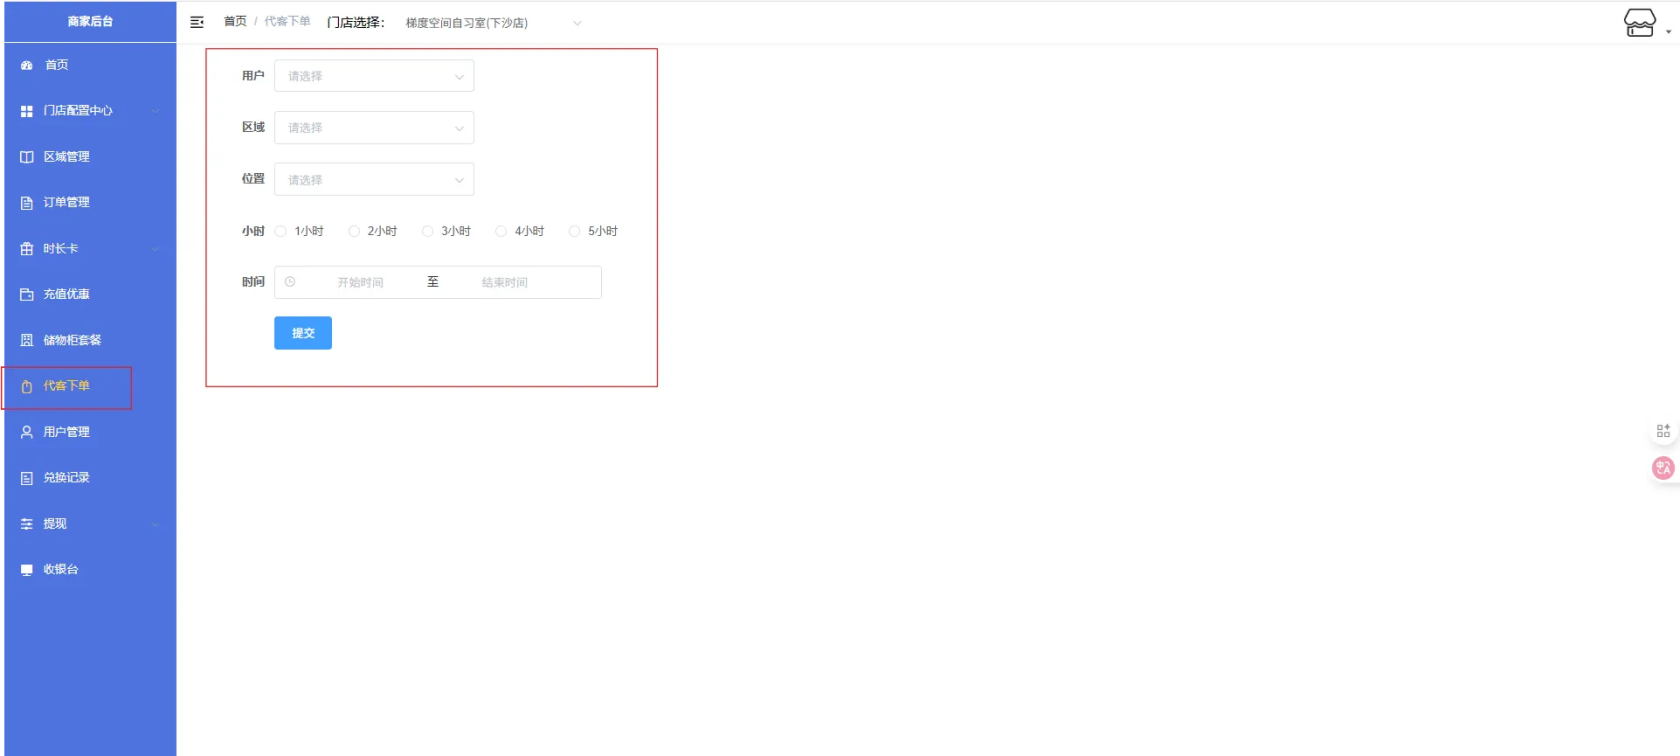1680x756 pixels.
Task: Click the pink translate floating icon
Action: click(x=1662, y=468)
